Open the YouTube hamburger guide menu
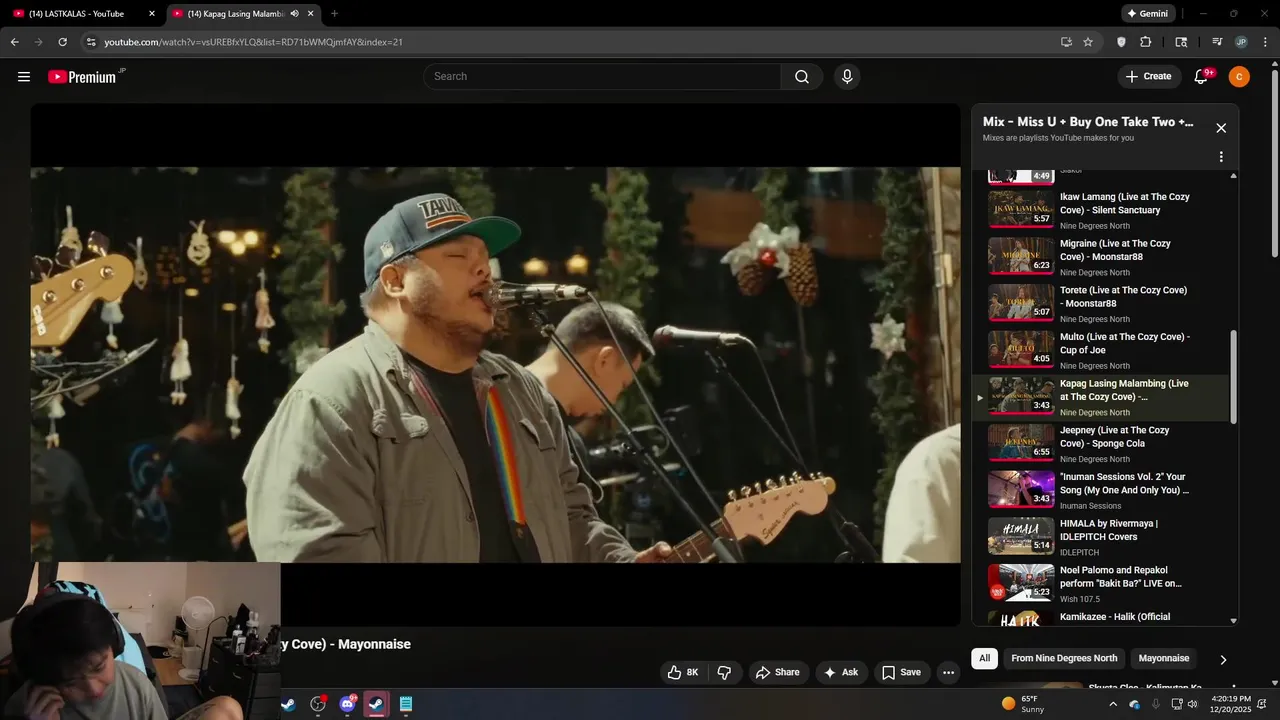 click(24, 77)
